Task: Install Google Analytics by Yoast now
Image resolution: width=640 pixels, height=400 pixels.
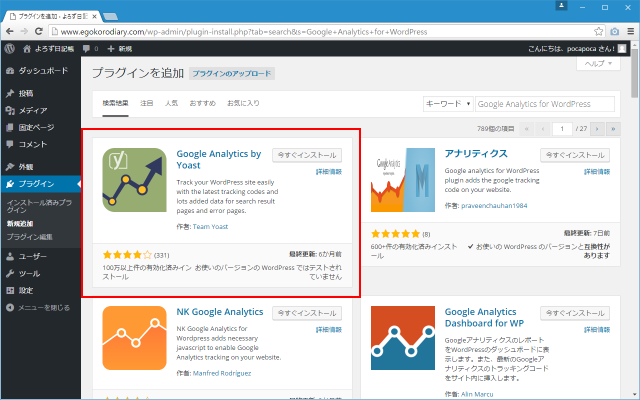Action: click(x=307, y=155)
